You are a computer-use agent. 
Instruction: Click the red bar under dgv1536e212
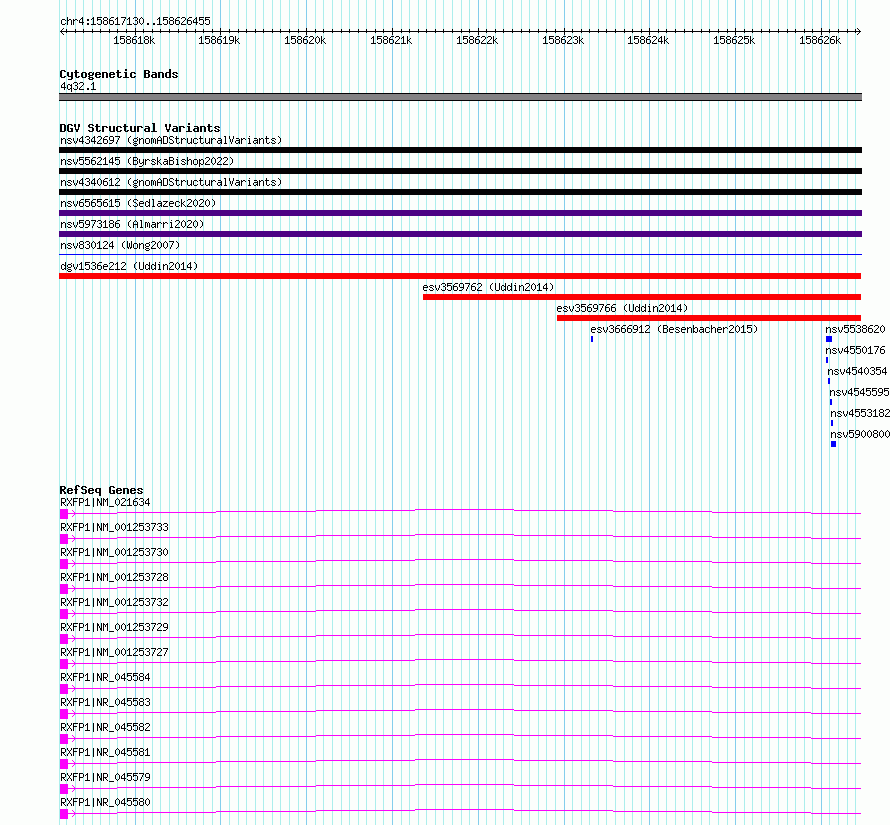pyautogui.click(x=460, y=276)
